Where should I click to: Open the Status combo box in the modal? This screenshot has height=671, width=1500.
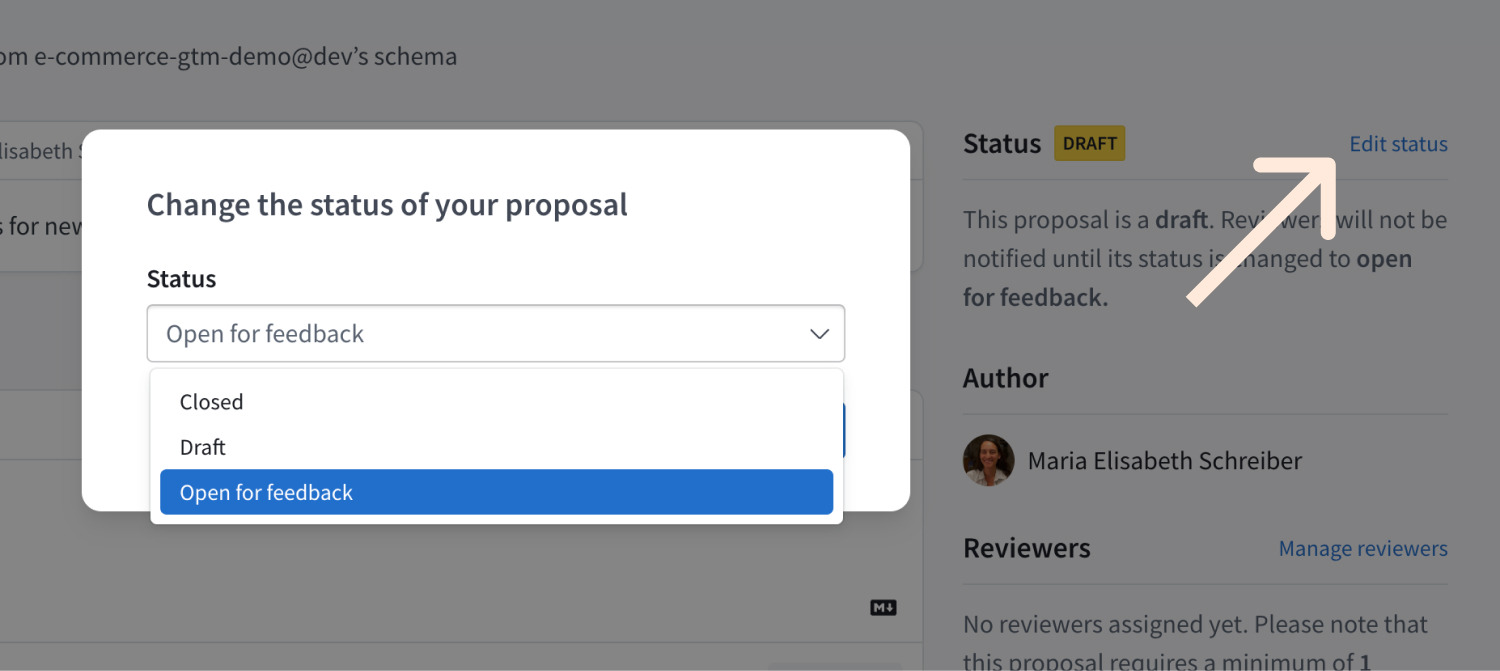pos(496,333)
